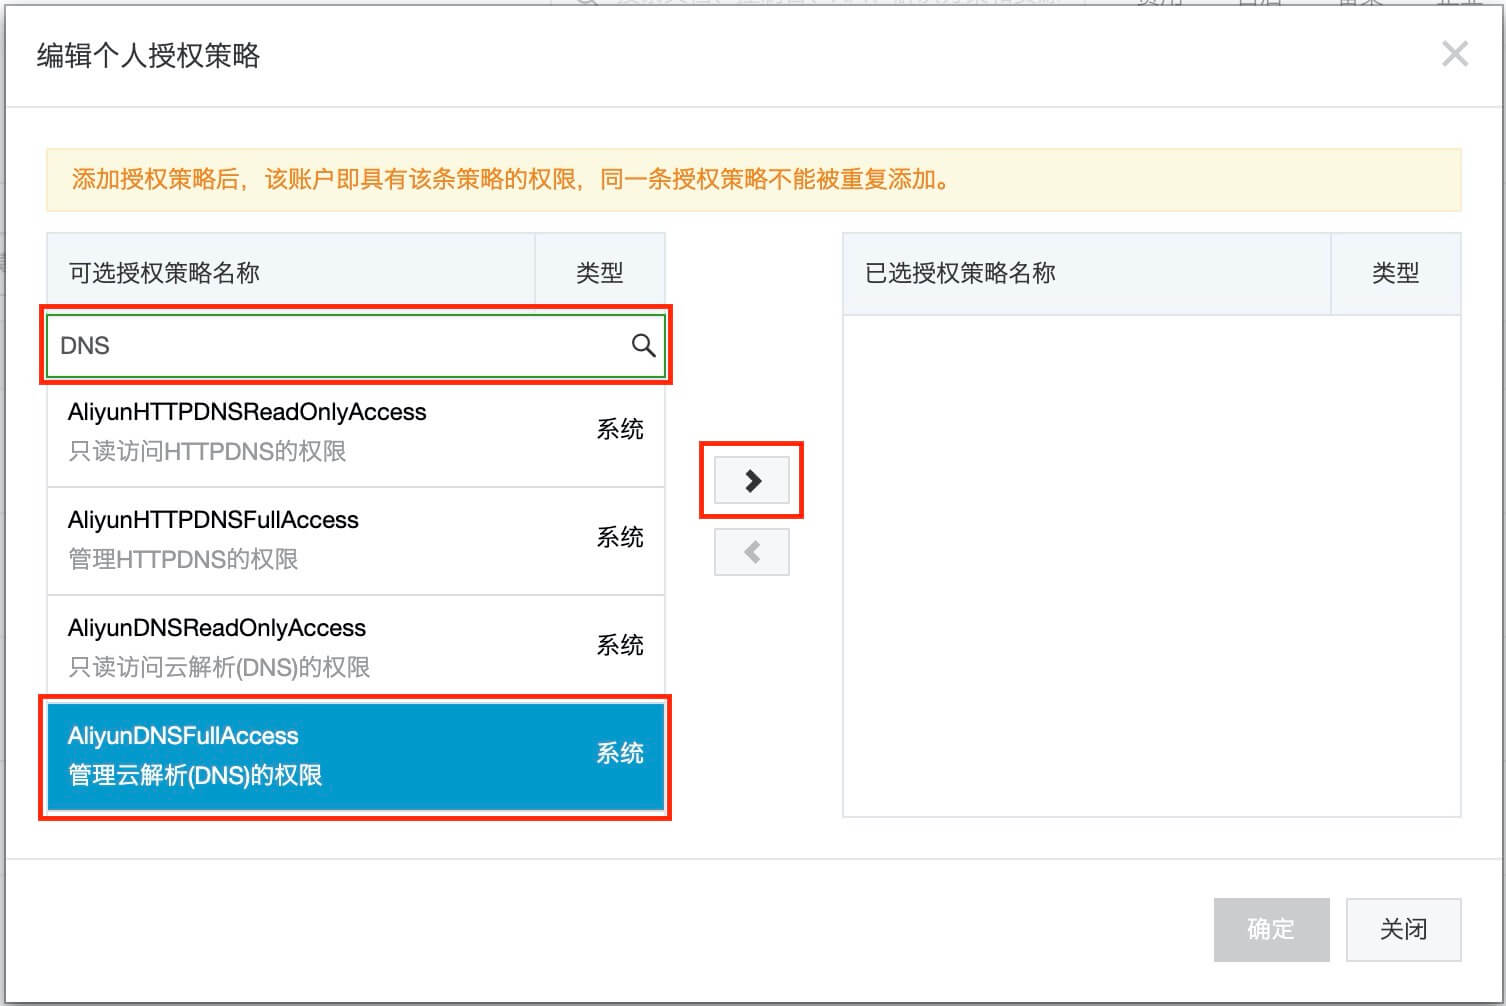Click the 管理云解析(DNS)的权限 description
Viewport: 1506px width, 1006px height.
pyautogui.click(x=195, y=776)
